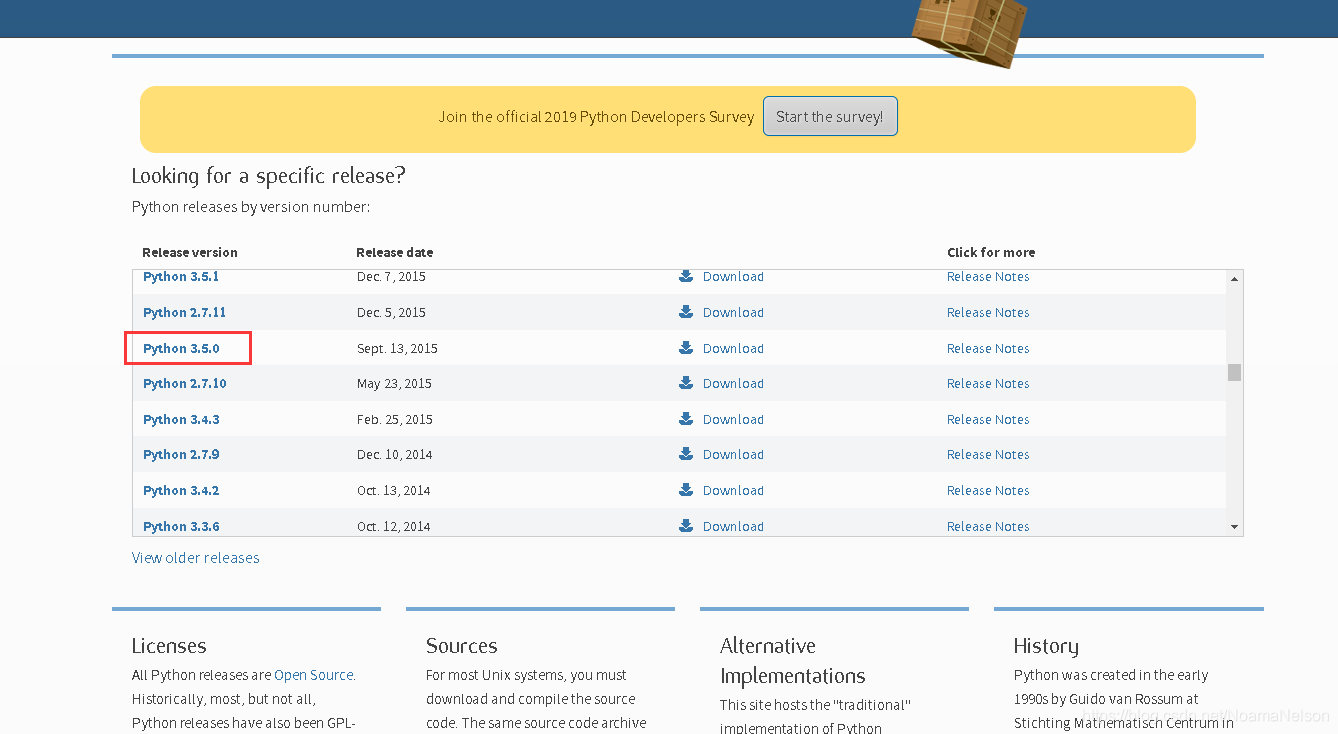Click the download icon for Python 2.7.9

[686, 454]
